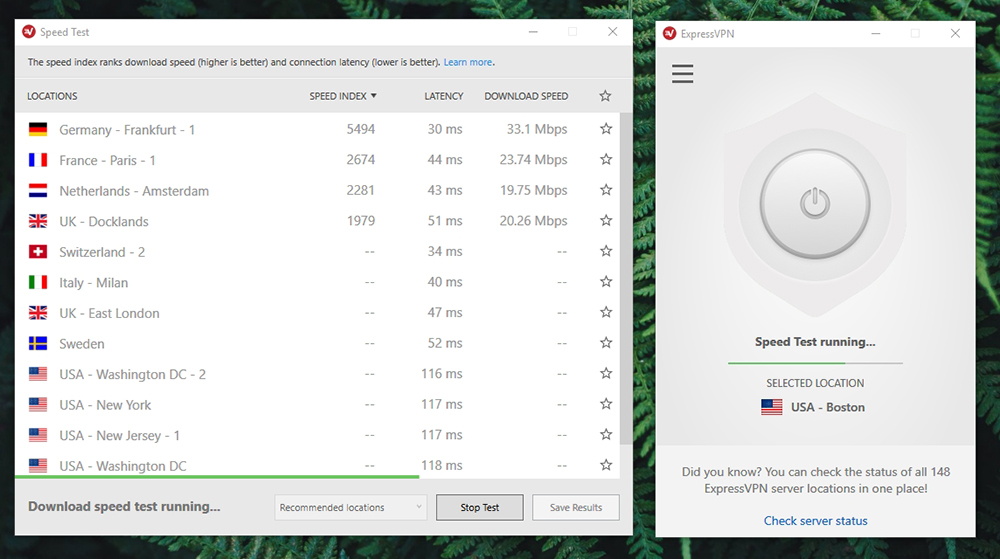Sort by Locations column header
1000x559 pixels.
click(52, 96)
